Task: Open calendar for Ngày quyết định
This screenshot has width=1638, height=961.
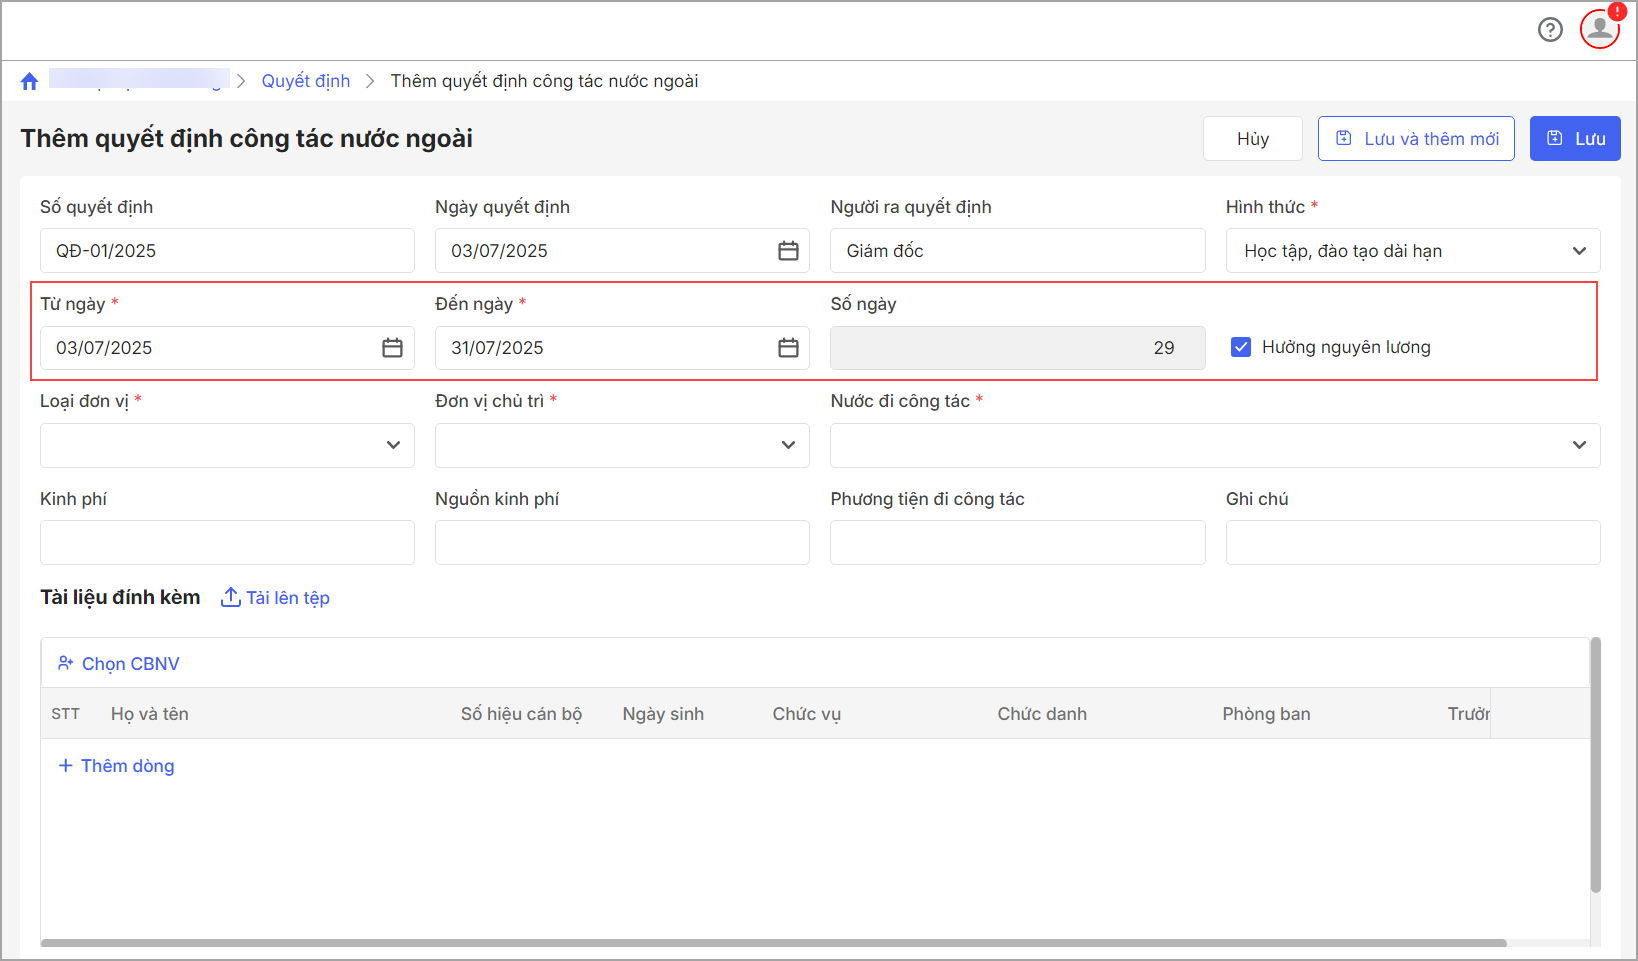Action: (788, 251)
